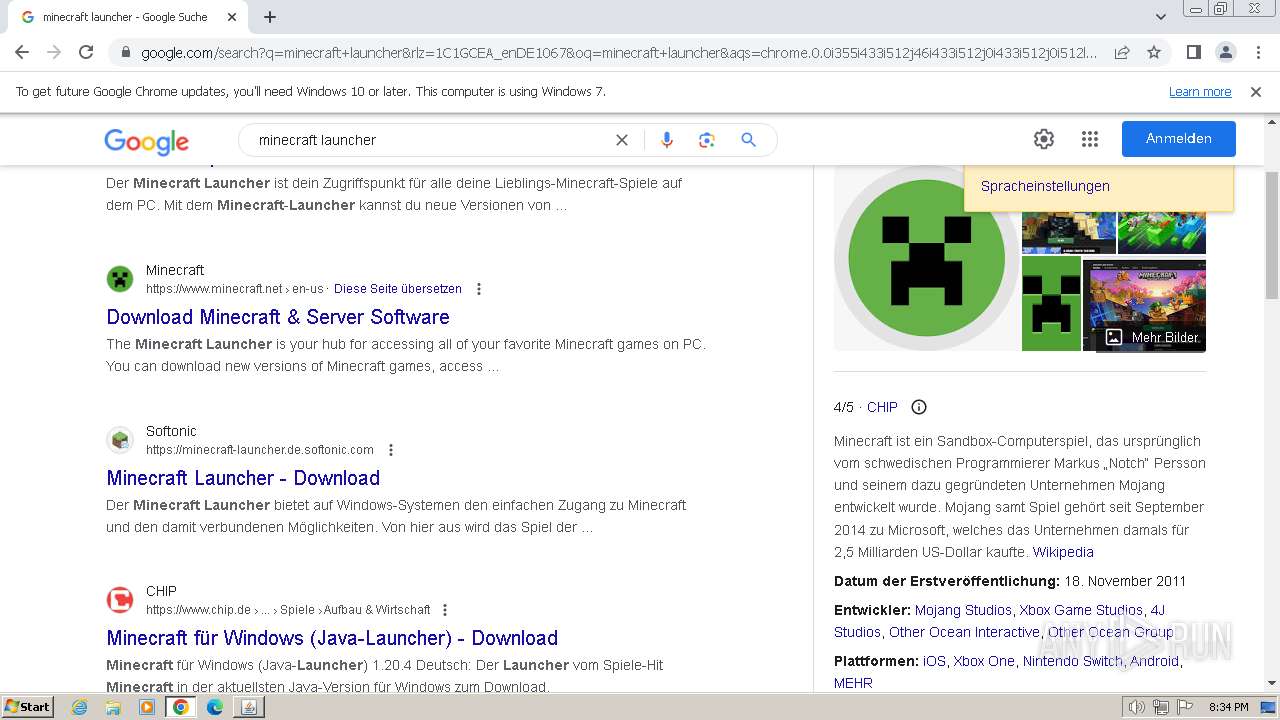Screen dimensions: 1280x720
Task: Toggle the Chrome side panel
Action: pos(1193,52)
